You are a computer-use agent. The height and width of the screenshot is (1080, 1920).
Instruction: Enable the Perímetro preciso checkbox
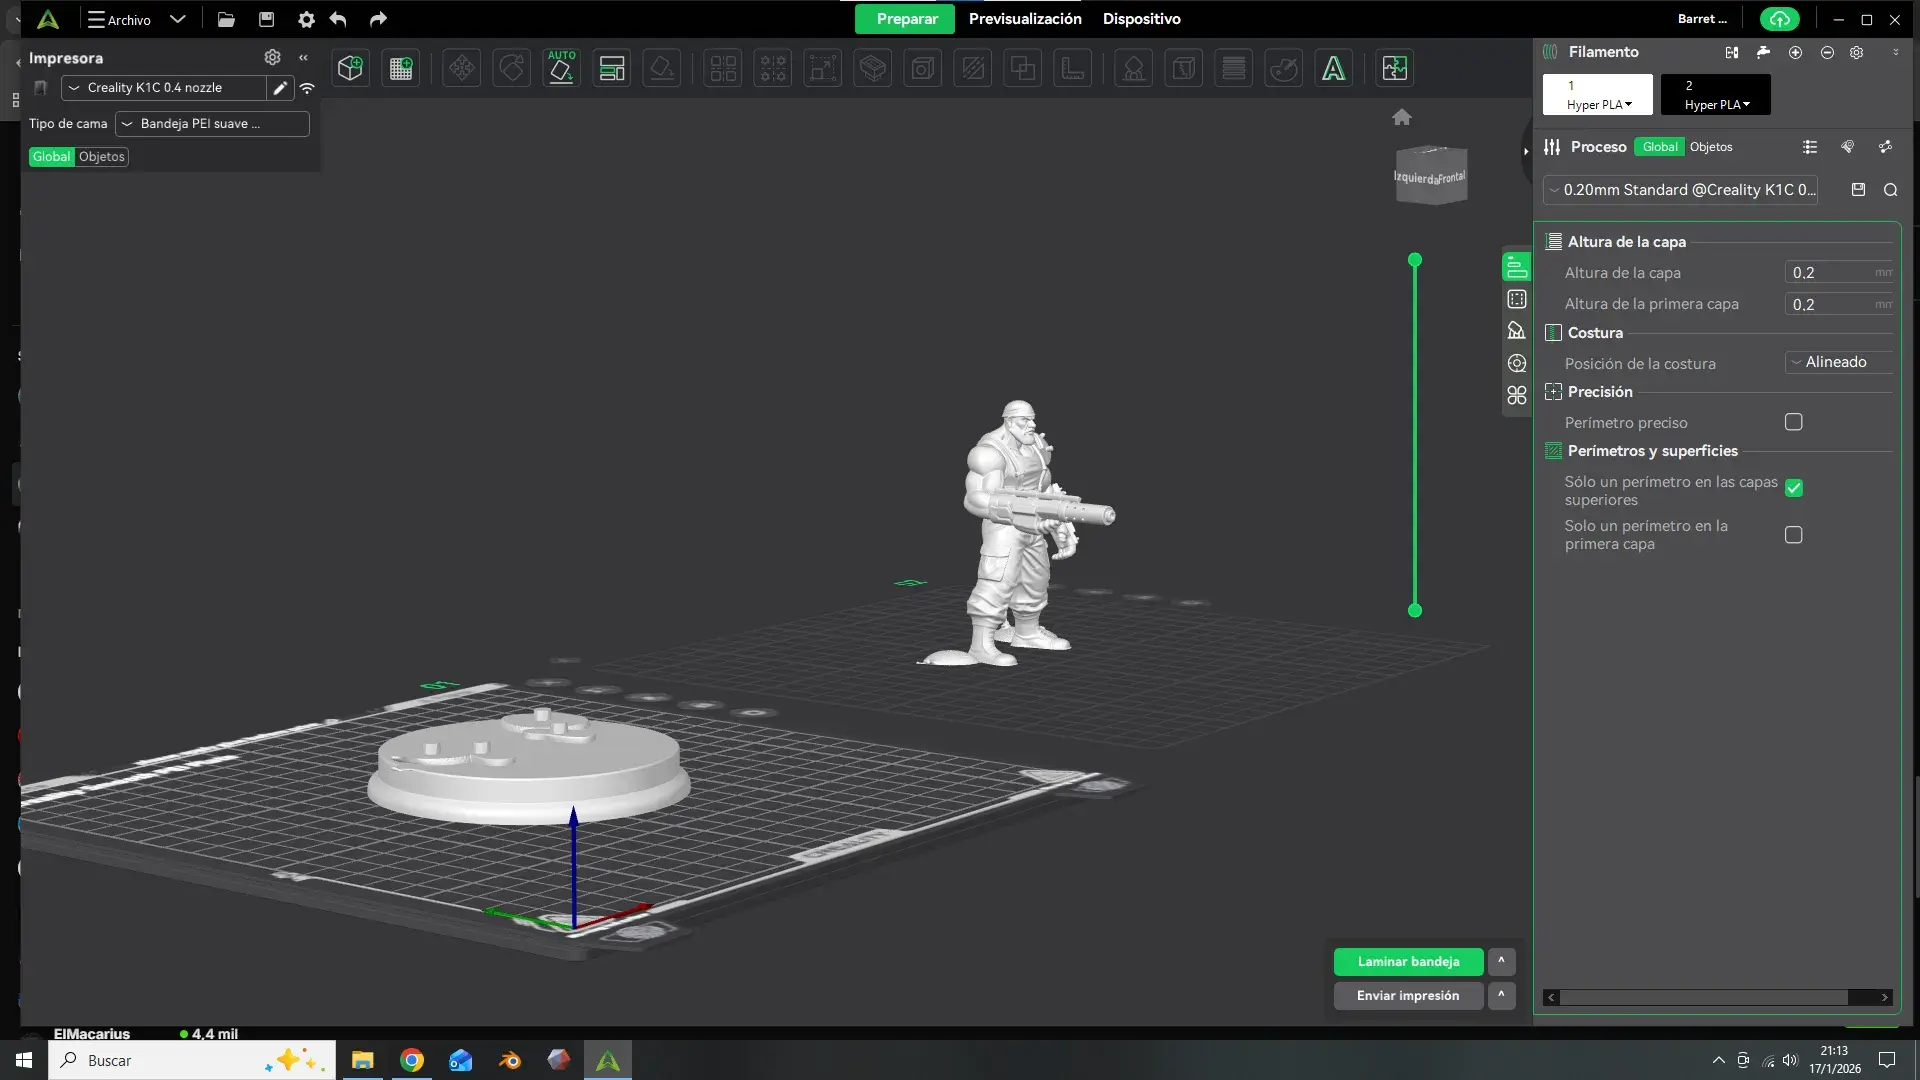tap(1794, 422)
